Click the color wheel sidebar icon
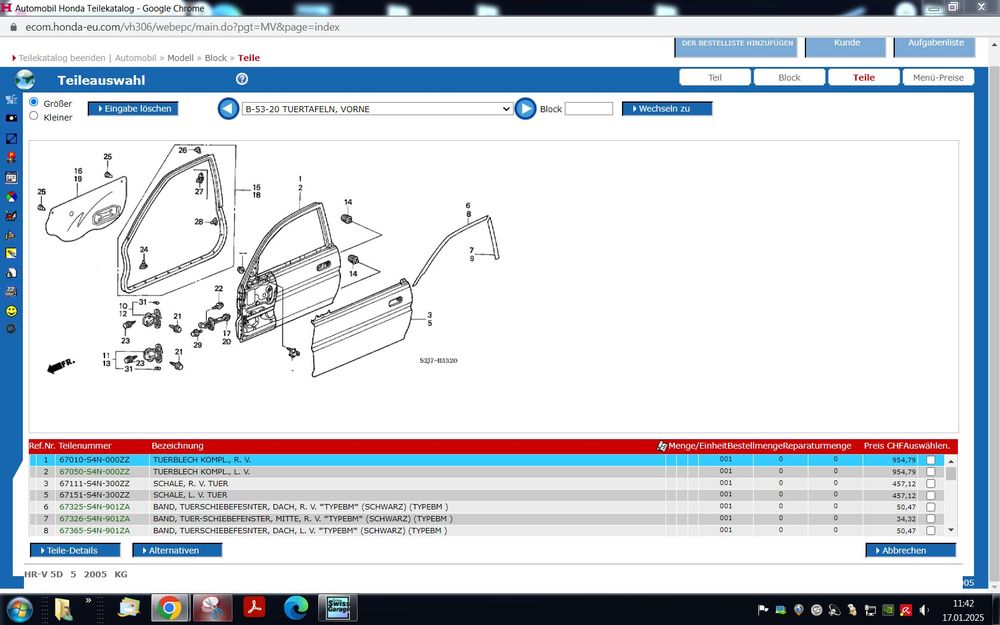Image resolution: width=1000 pixels, height=625 pixels. (x=11, y=197)
